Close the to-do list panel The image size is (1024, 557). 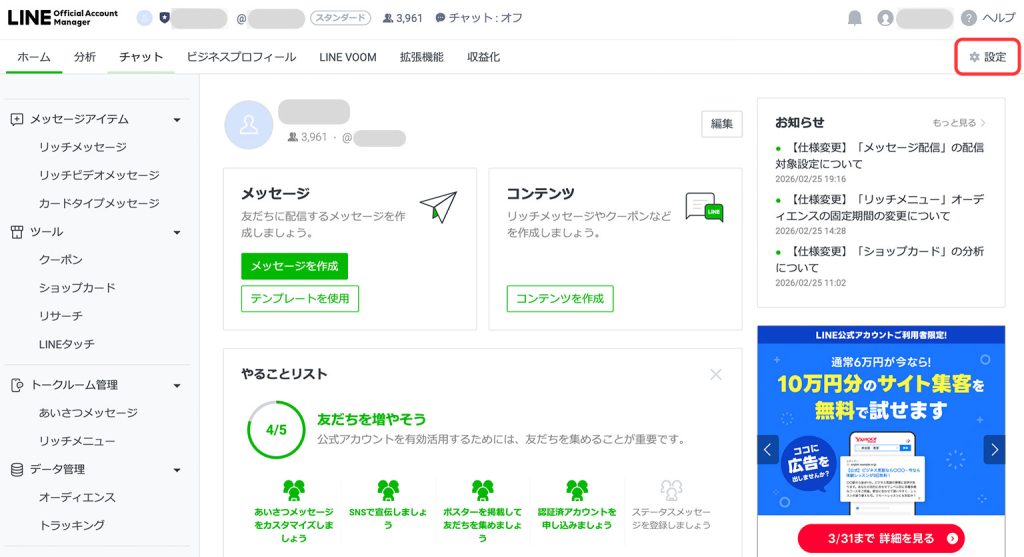716,374
